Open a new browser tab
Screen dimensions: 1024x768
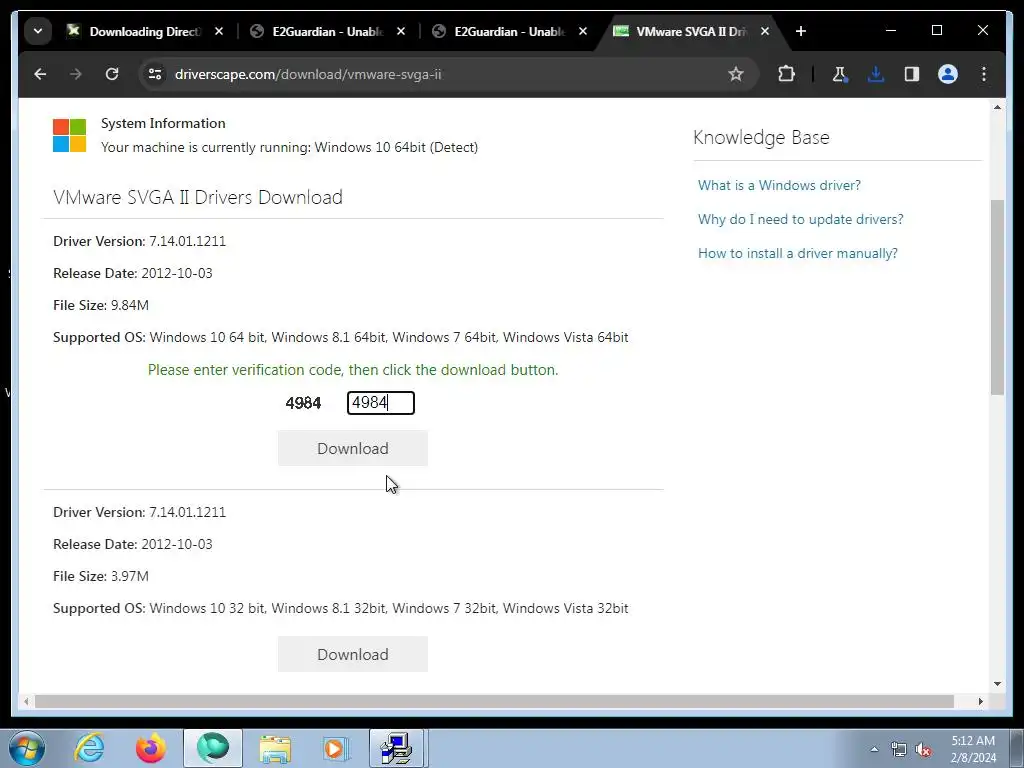[x=801, y=31]
